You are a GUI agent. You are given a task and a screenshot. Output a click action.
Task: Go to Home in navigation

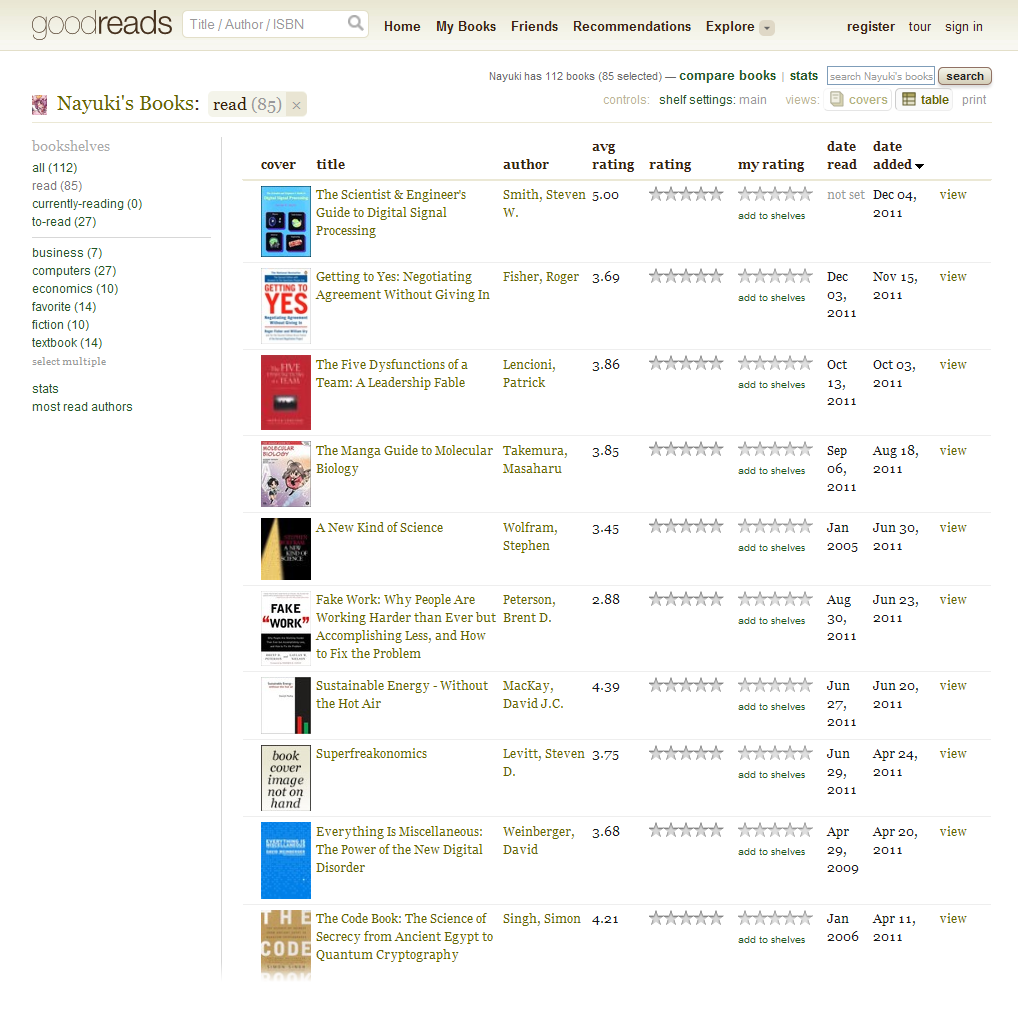pos(402,27)
